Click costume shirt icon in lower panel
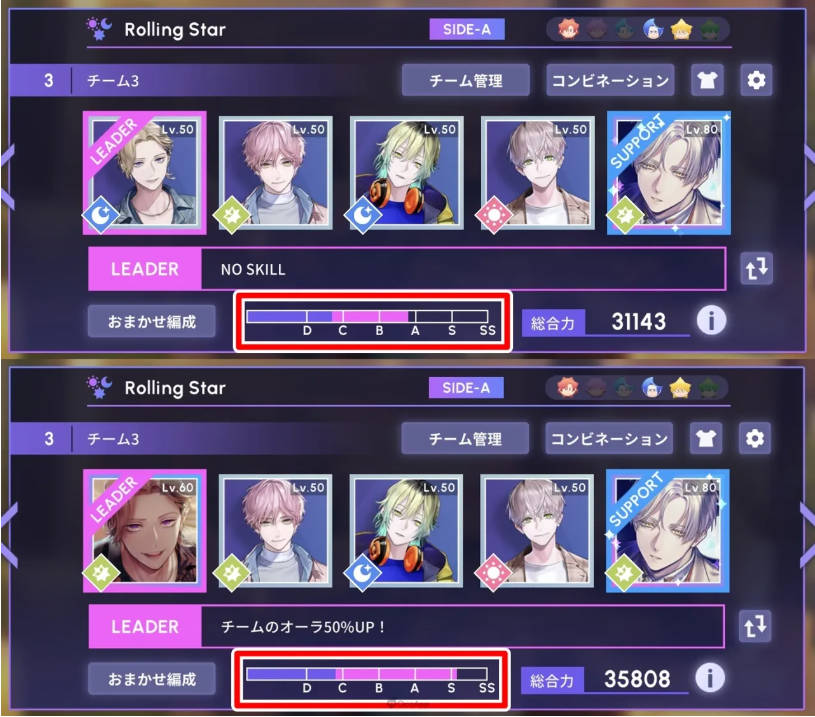 click(705, 438)
